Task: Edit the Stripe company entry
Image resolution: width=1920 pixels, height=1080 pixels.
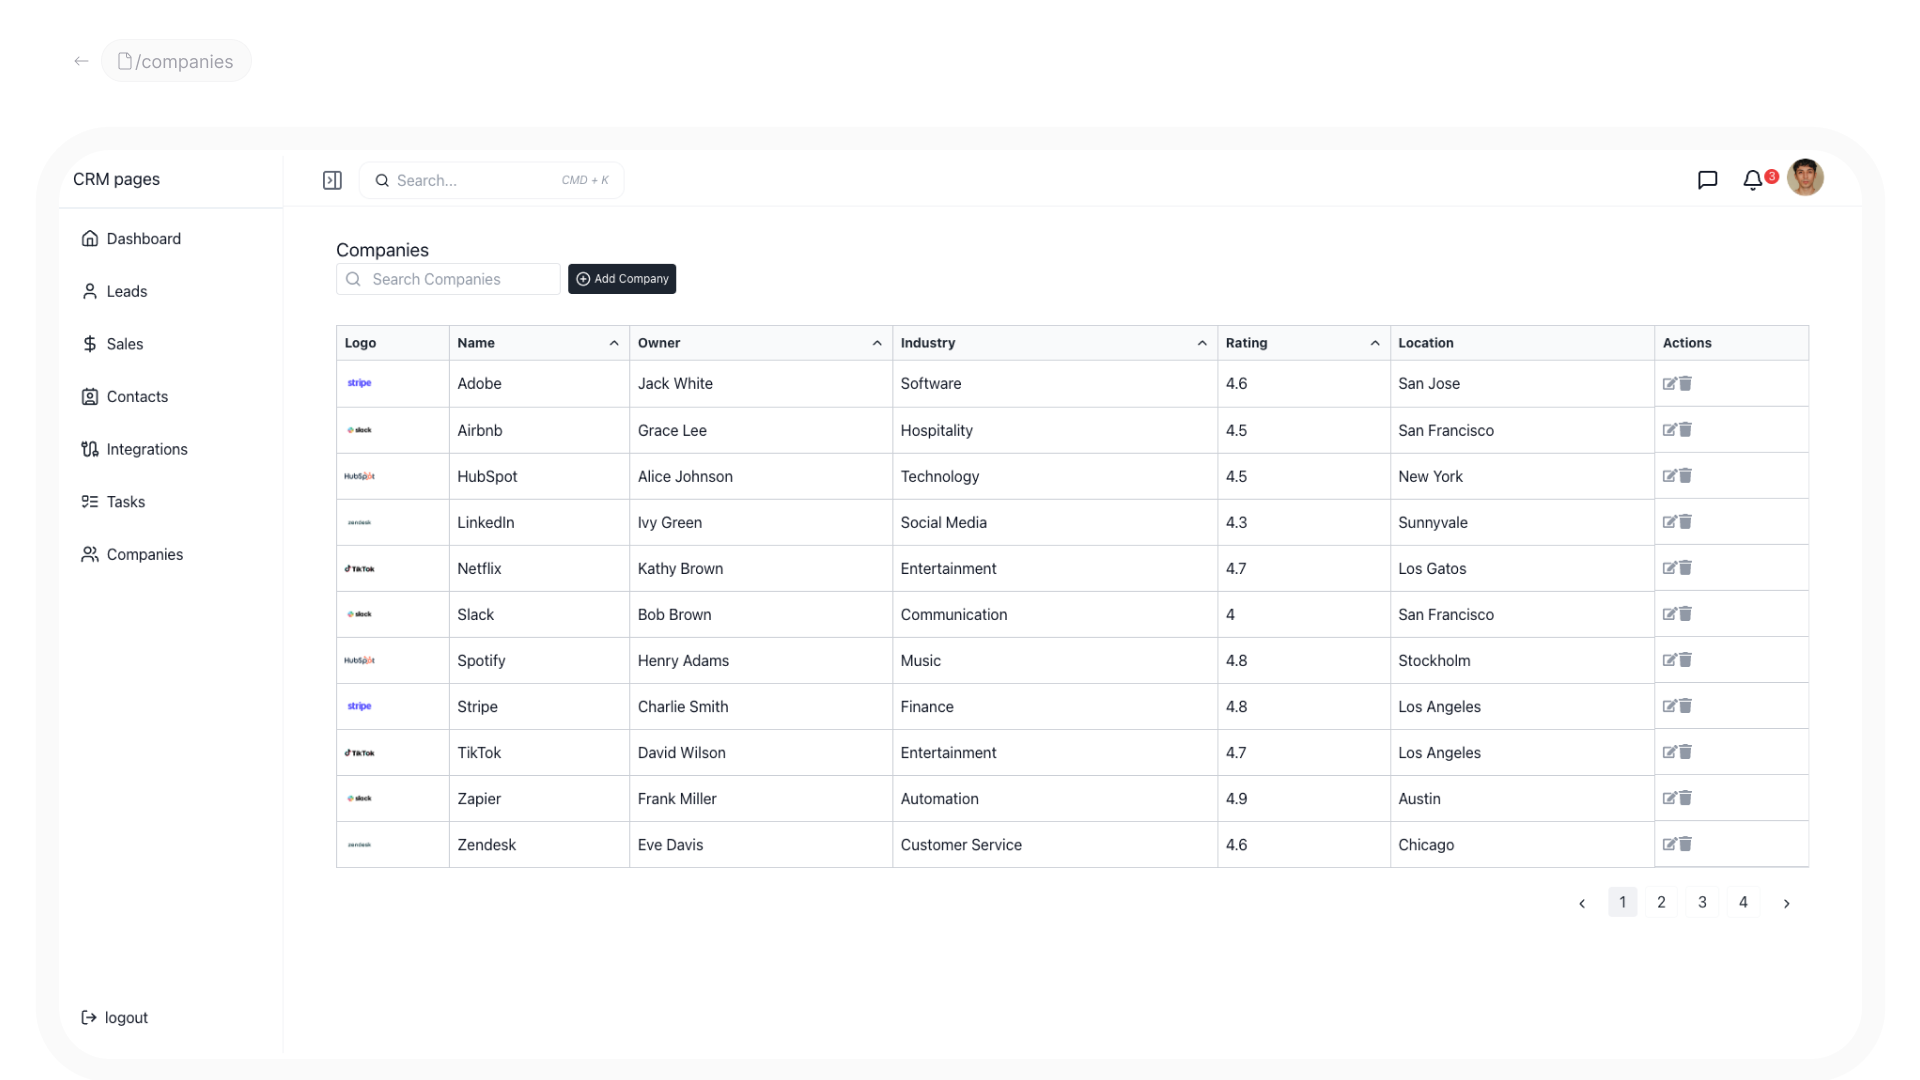Action: (x=1669, y=706)
